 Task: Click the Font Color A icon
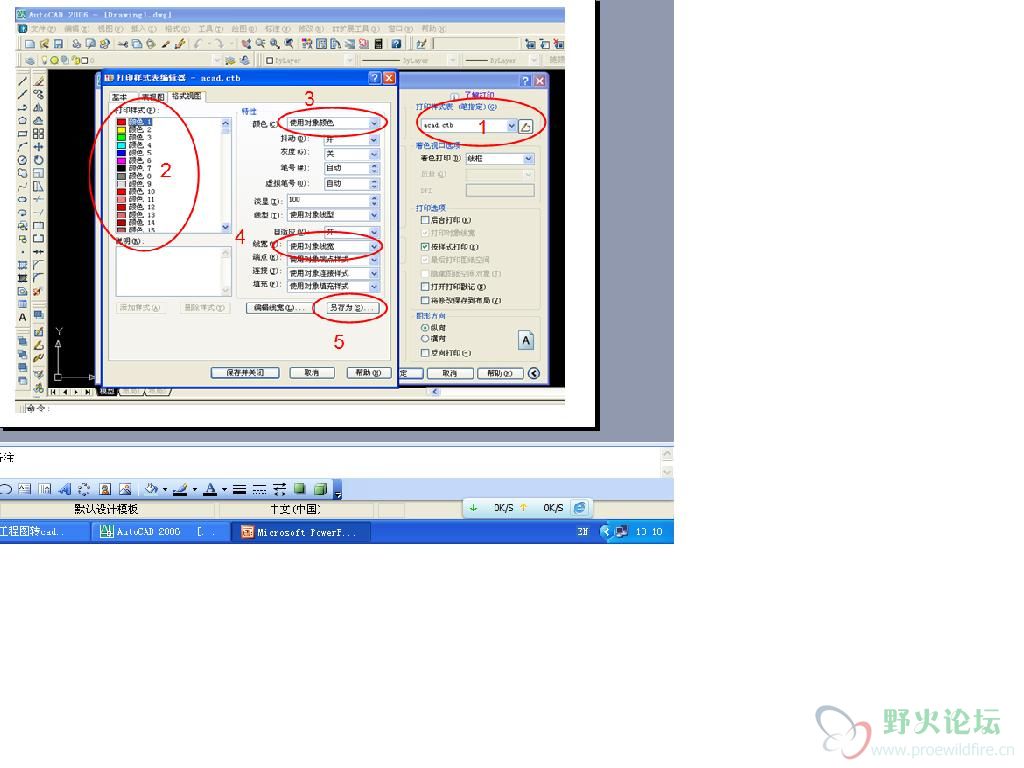(210, 488)
